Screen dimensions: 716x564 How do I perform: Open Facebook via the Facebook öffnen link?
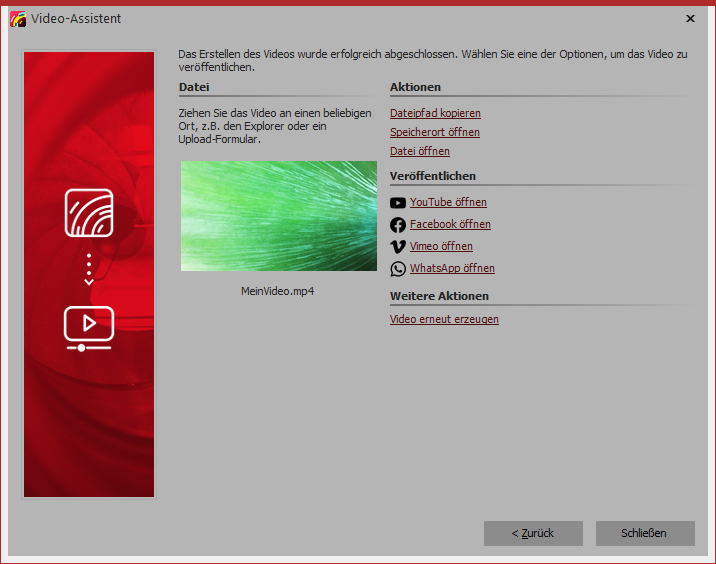(x=450, y=224)
